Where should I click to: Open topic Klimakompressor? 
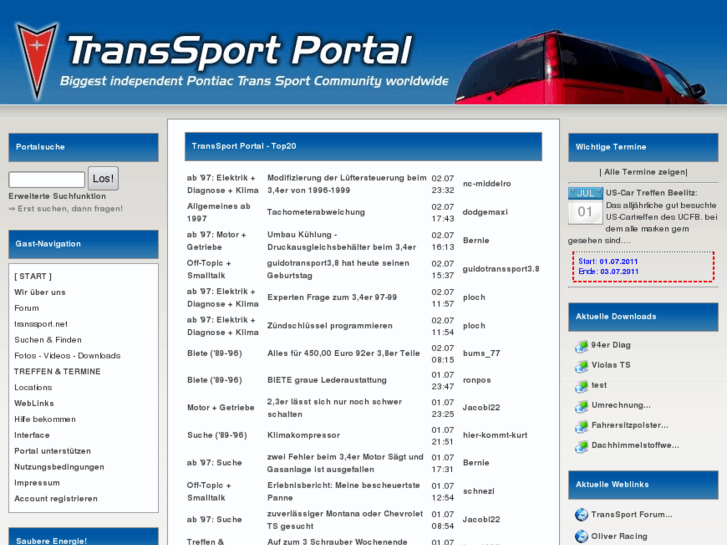[x=304, y=436]
